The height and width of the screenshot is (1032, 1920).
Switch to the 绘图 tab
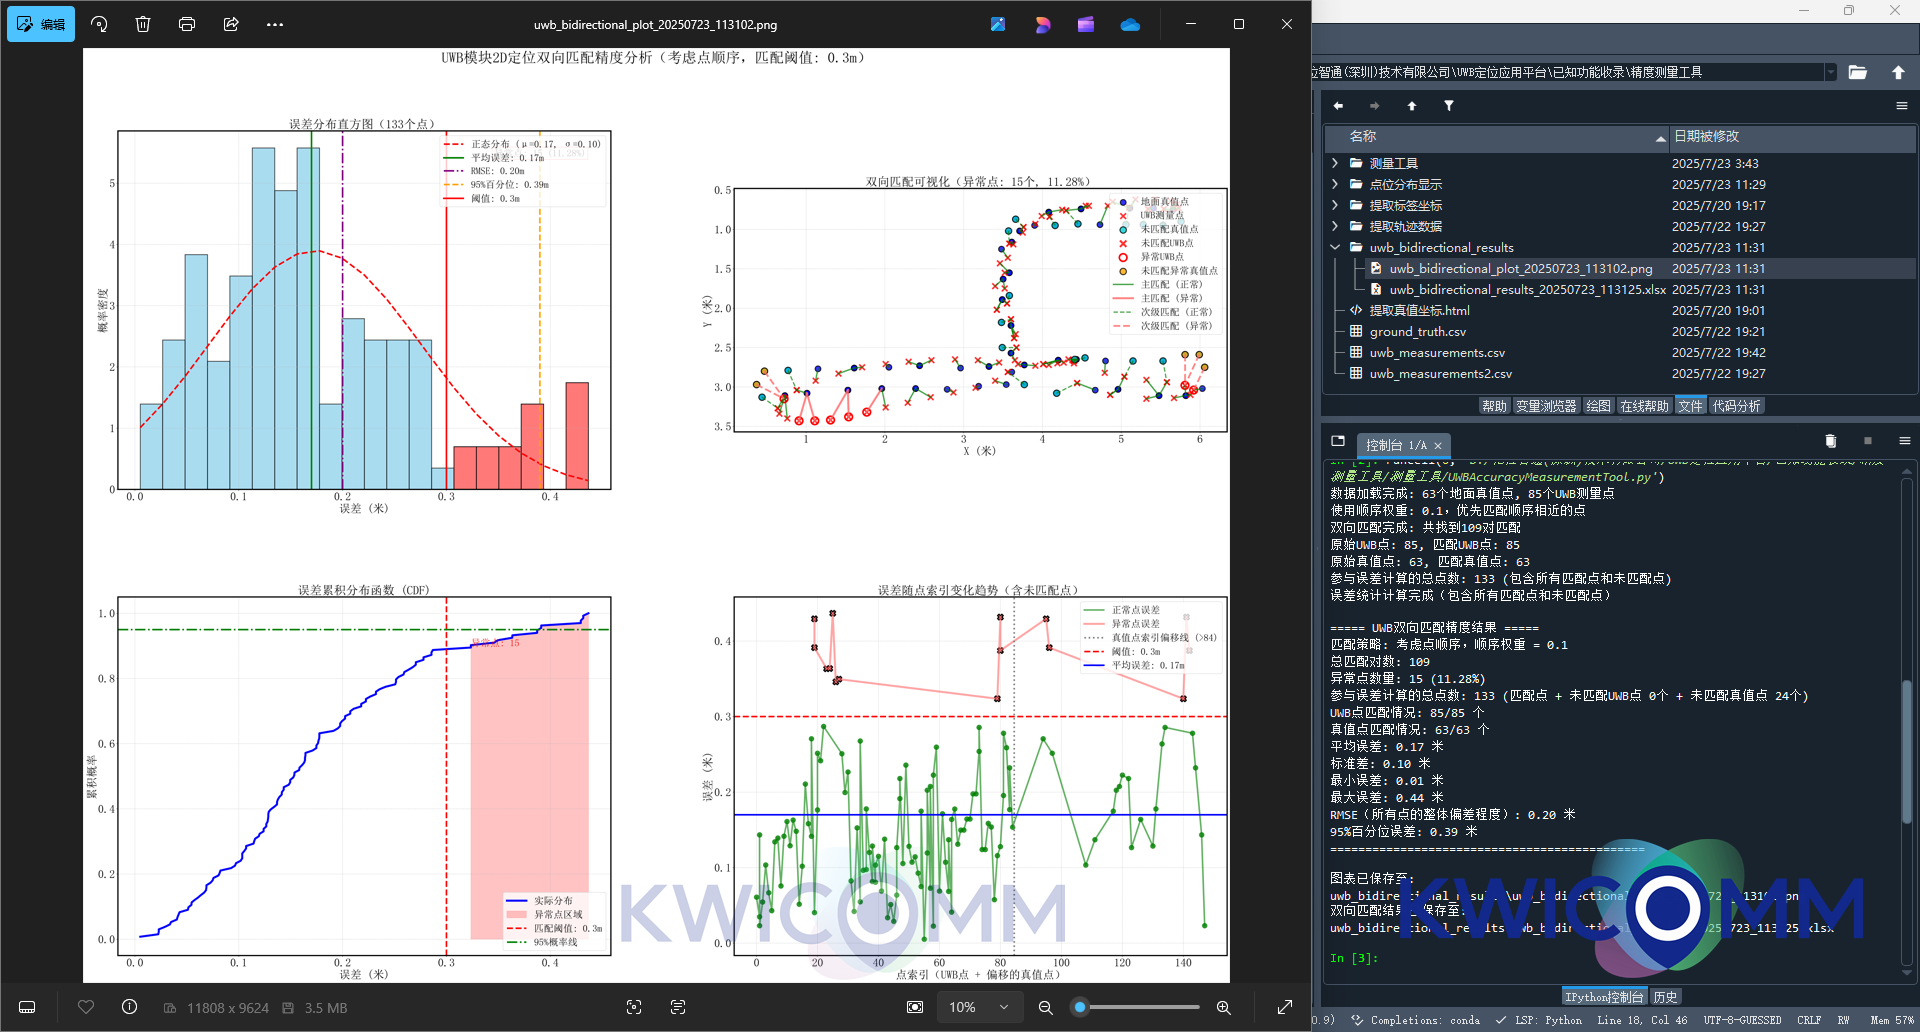coord(1598,406)
